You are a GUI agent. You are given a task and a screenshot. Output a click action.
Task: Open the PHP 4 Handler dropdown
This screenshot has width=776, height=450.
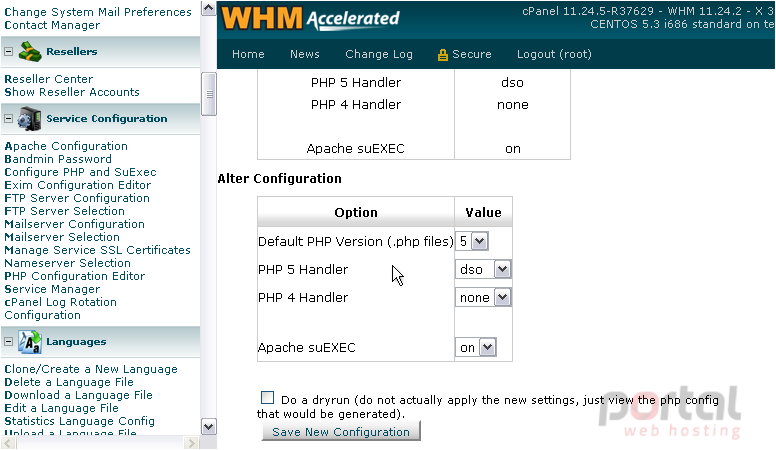(483, 298)
